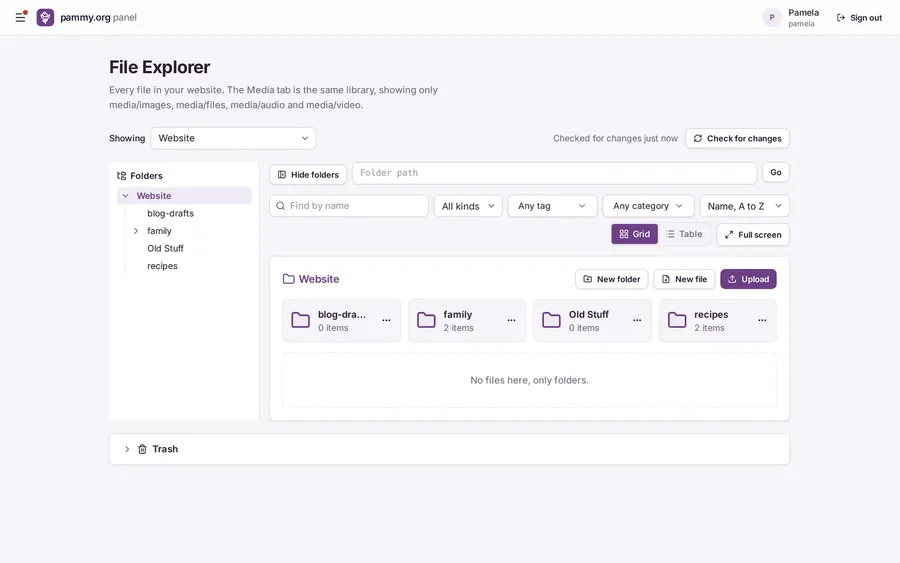
Task: Focus the Folder path input
Action: pyautogui.click(x=554, y=173)
